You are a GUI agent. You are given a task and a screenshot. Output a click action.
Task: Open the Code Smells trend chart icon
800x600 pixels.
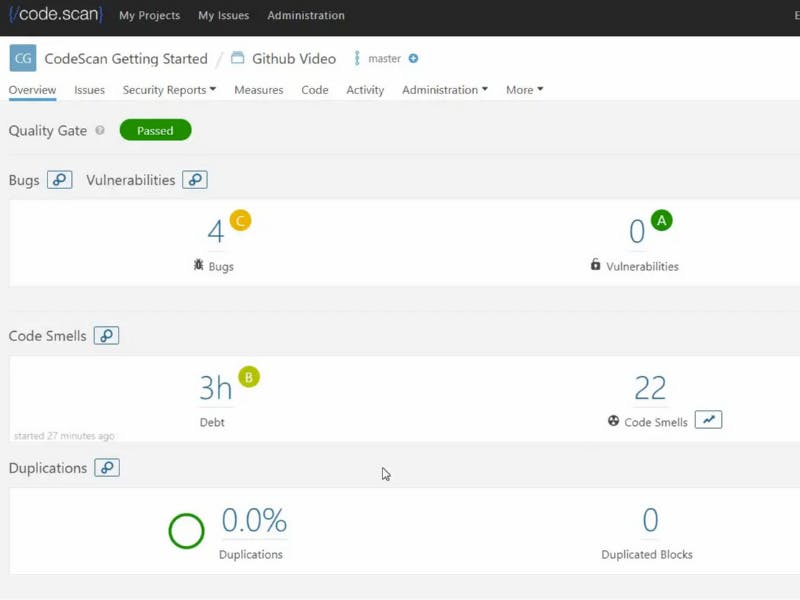(708, 420)
